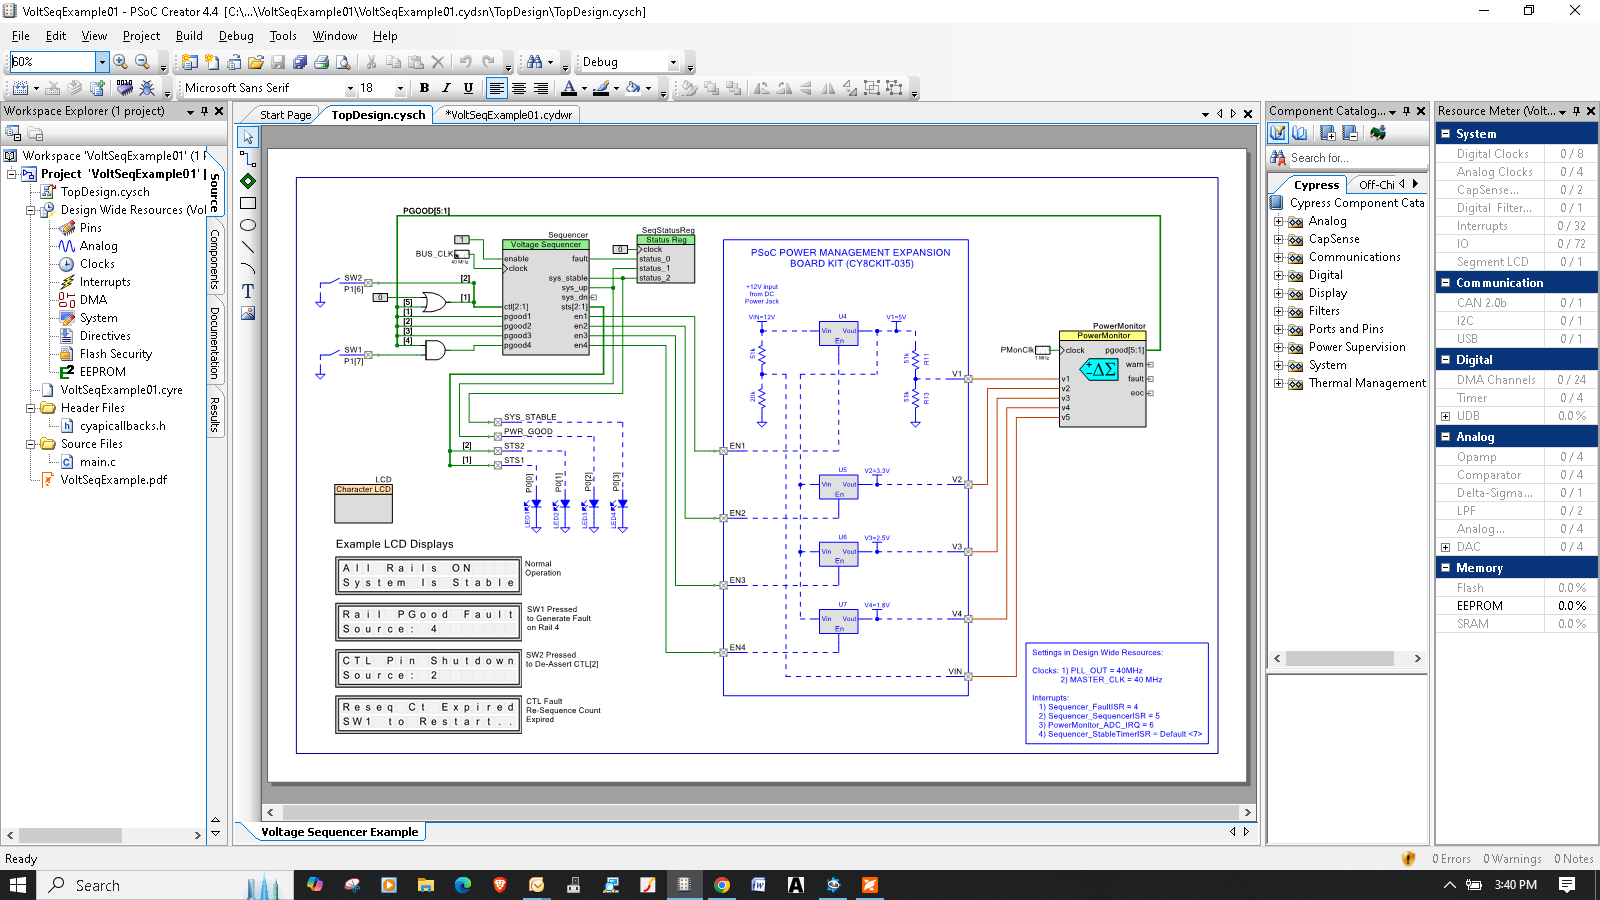The width and height of the screenshot is (1600, 900).
Task: Click the Debug bug icon
Action: click(x=147, y=88)
